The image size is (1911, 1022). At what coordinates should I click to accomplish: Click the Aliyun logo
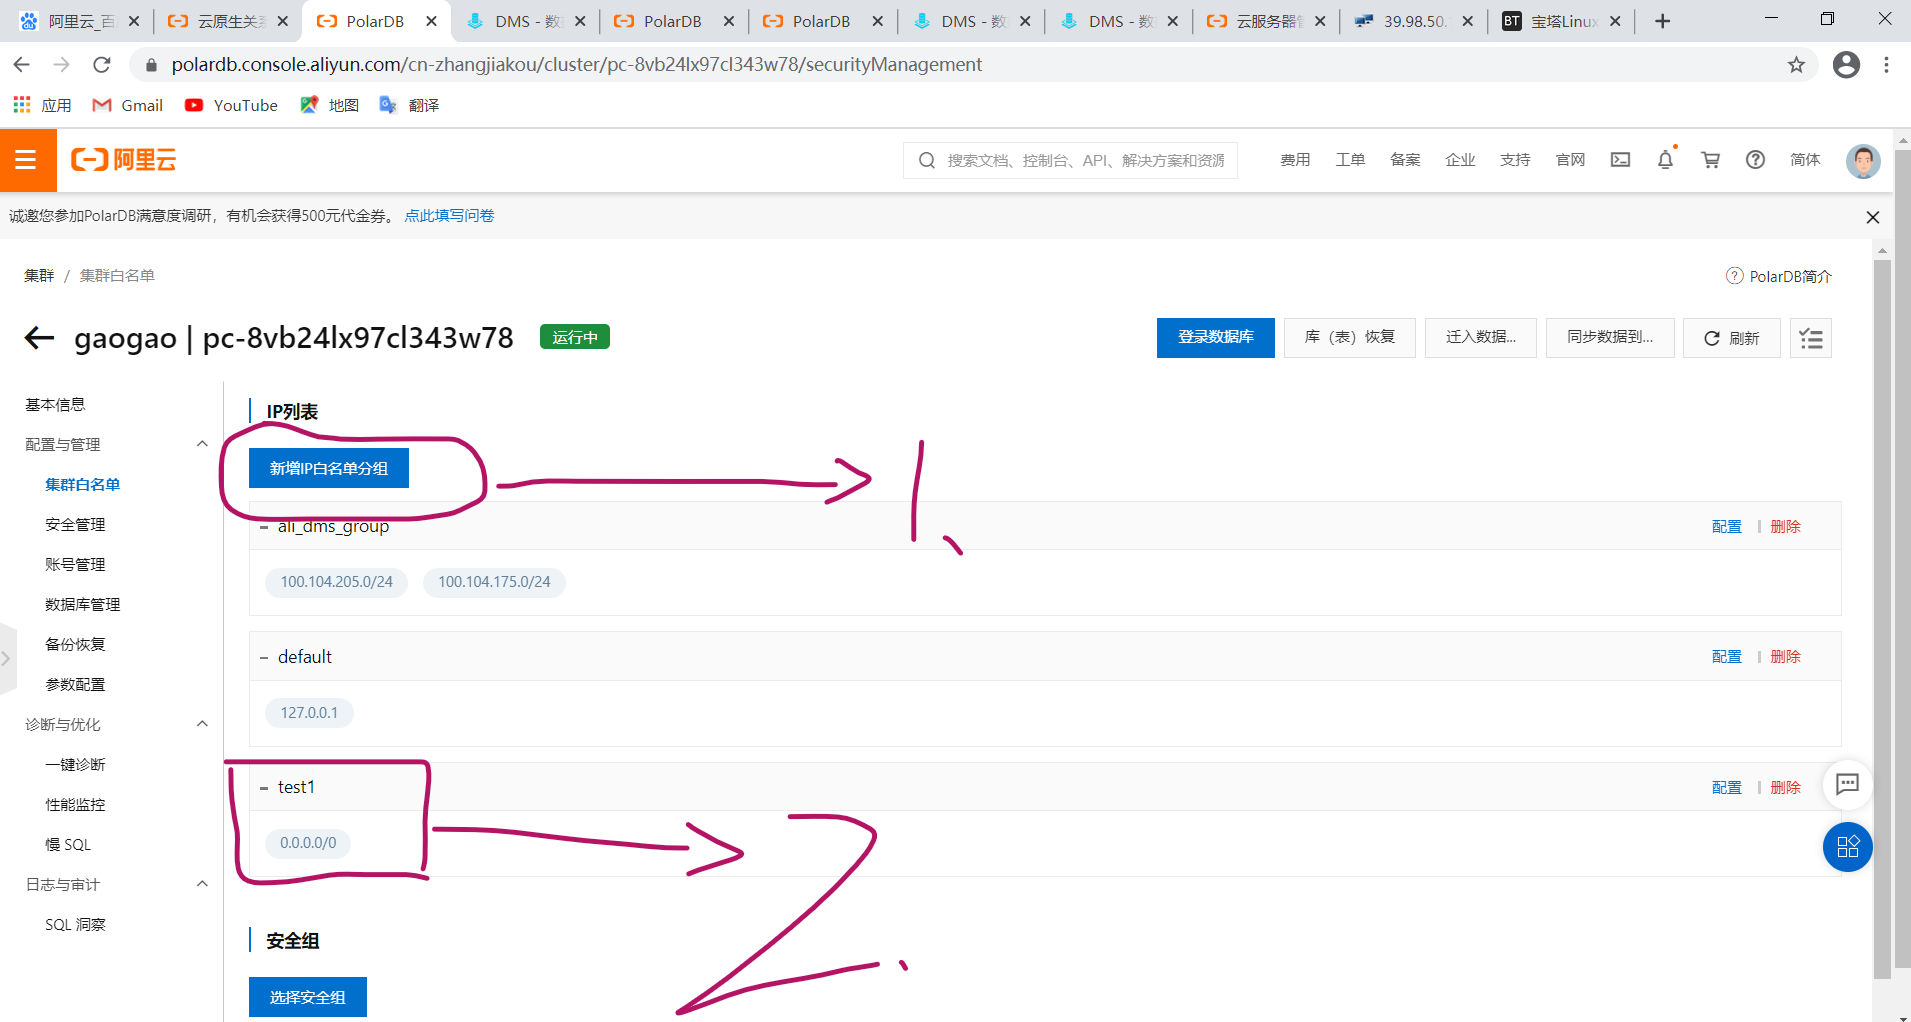click(124, 160)
